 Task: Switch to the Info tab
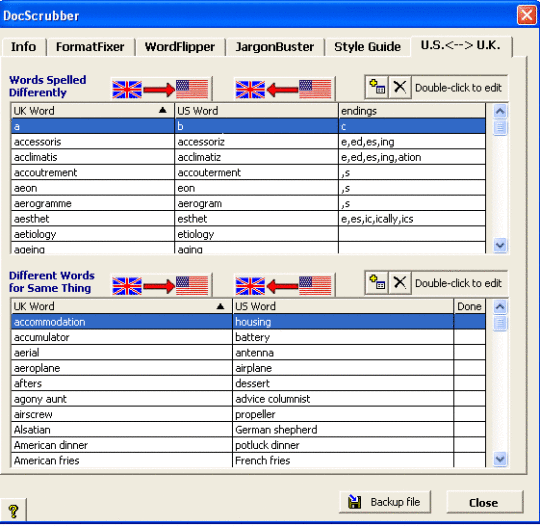point(23,47)
